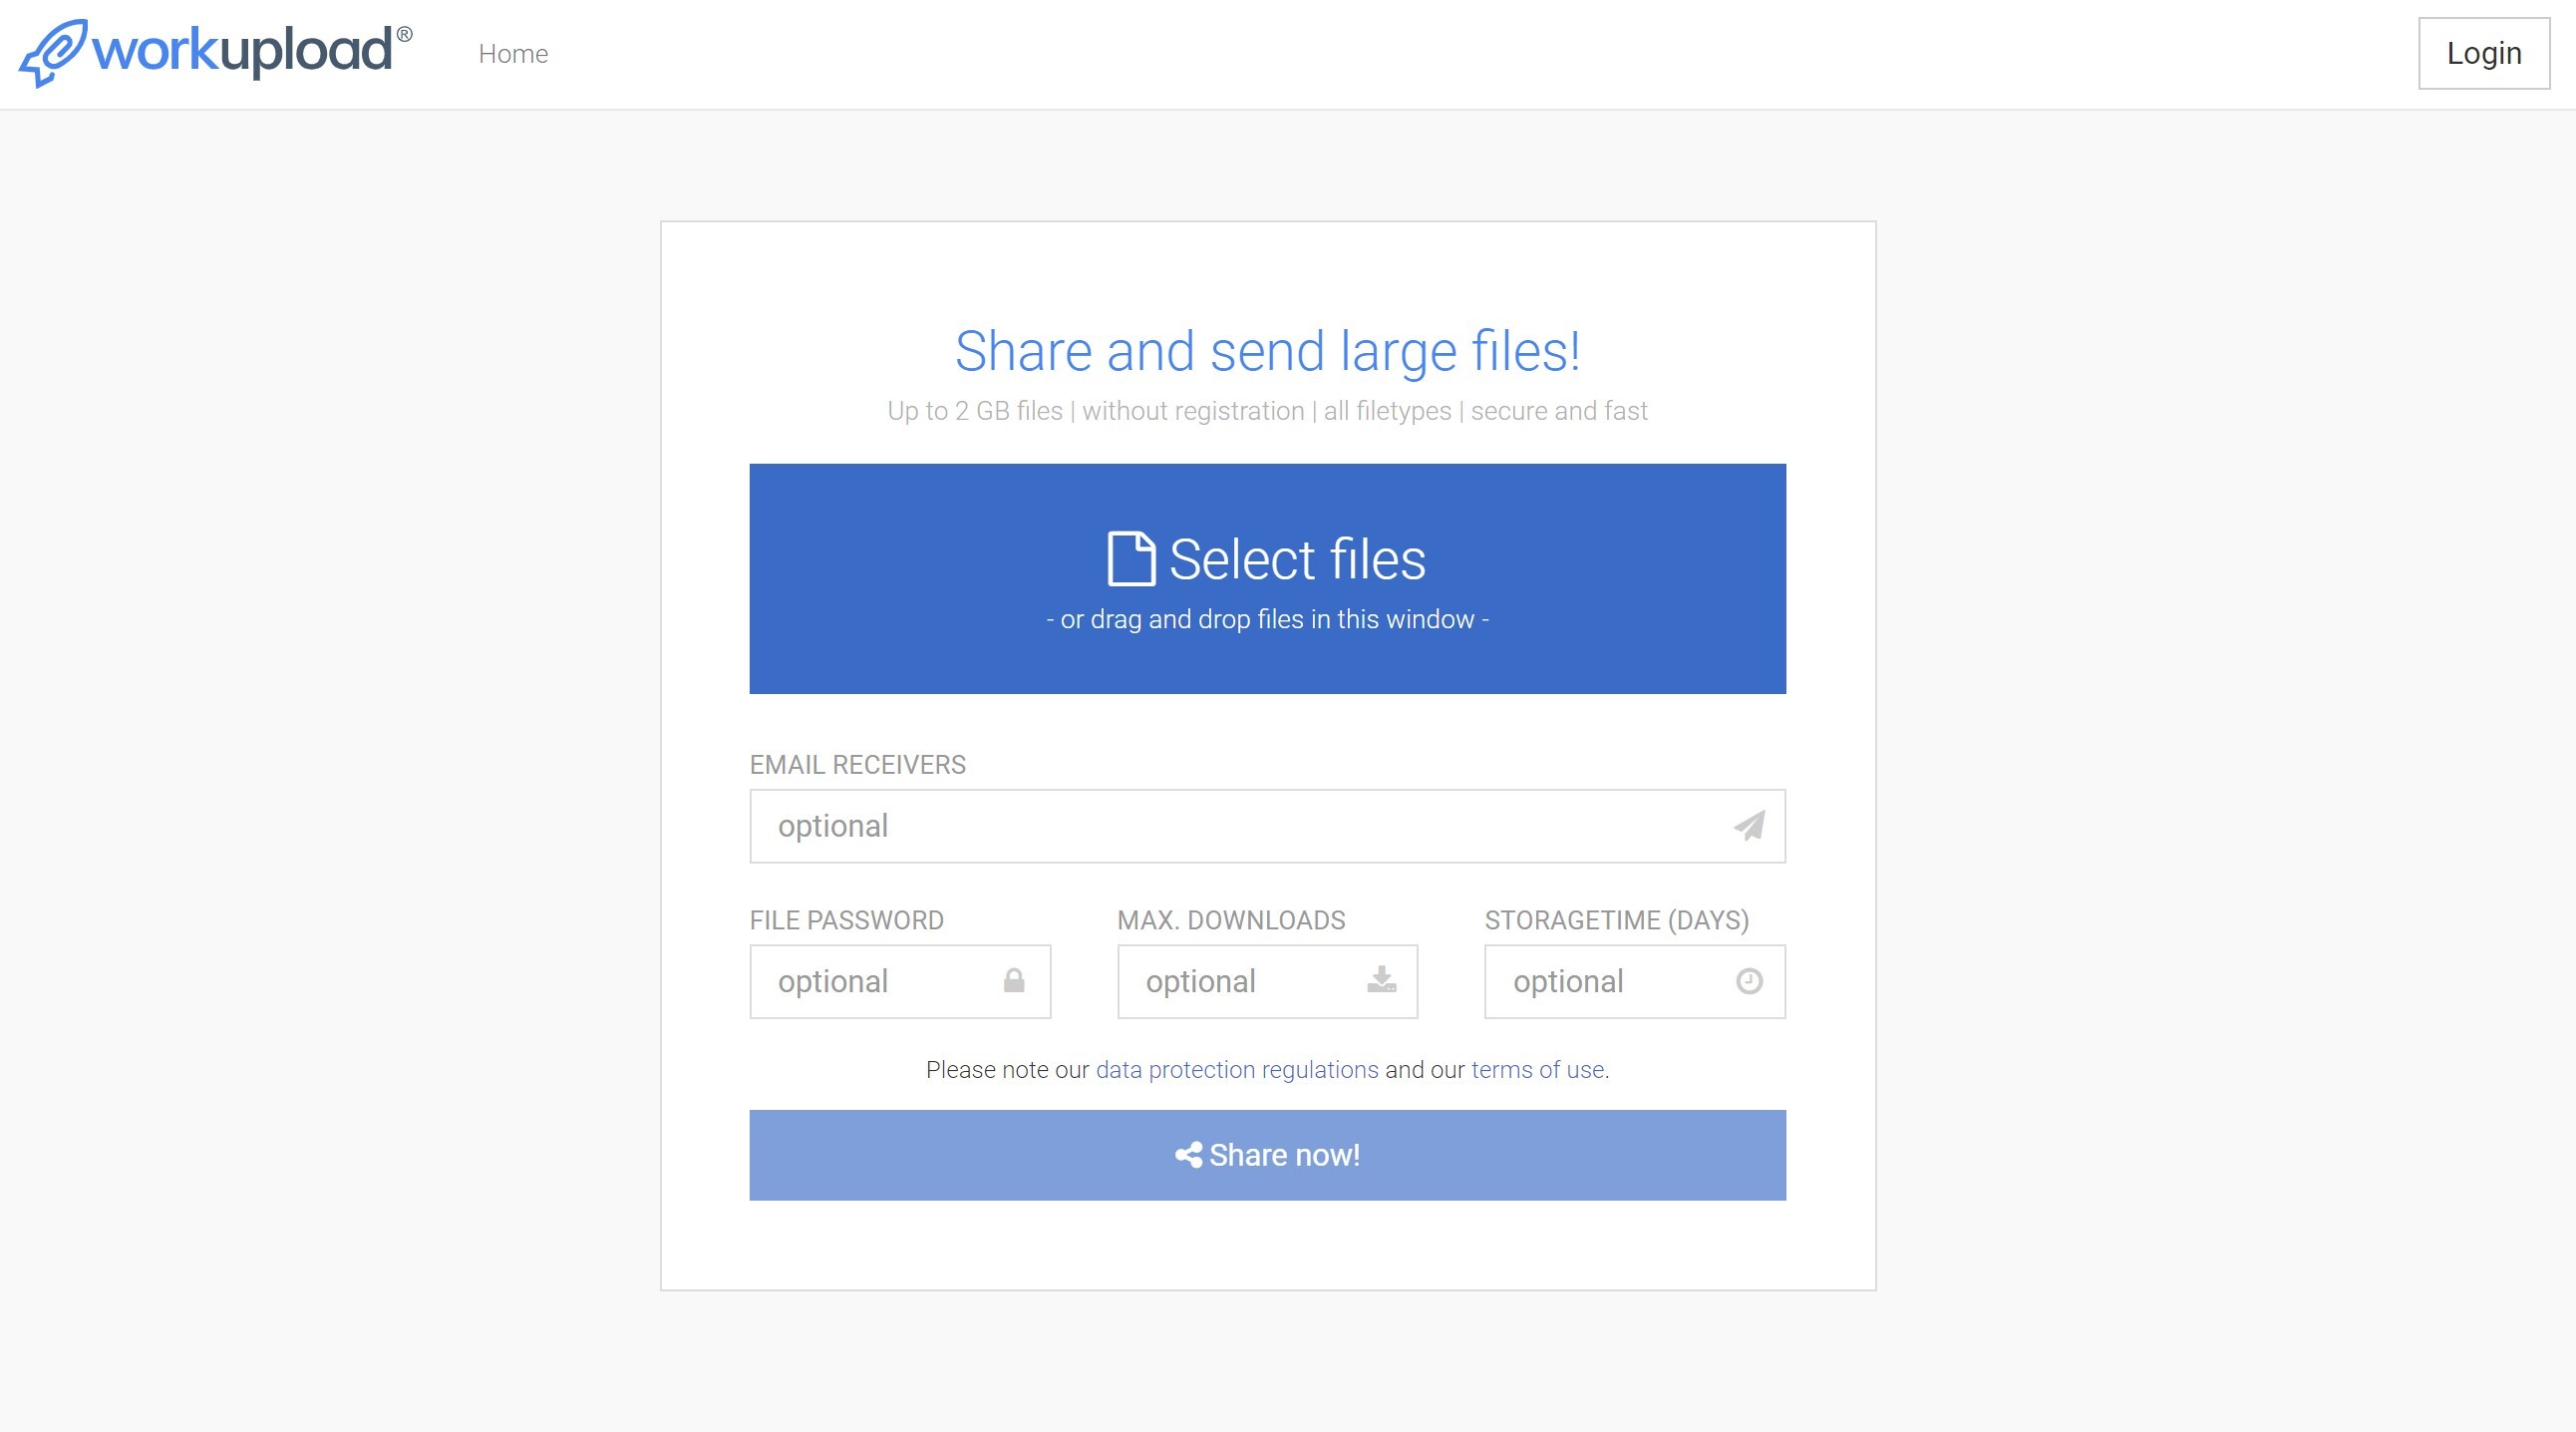Click the document icon beside Select files
This screenshot has height=1432, width=2576.
point(1131,559)
